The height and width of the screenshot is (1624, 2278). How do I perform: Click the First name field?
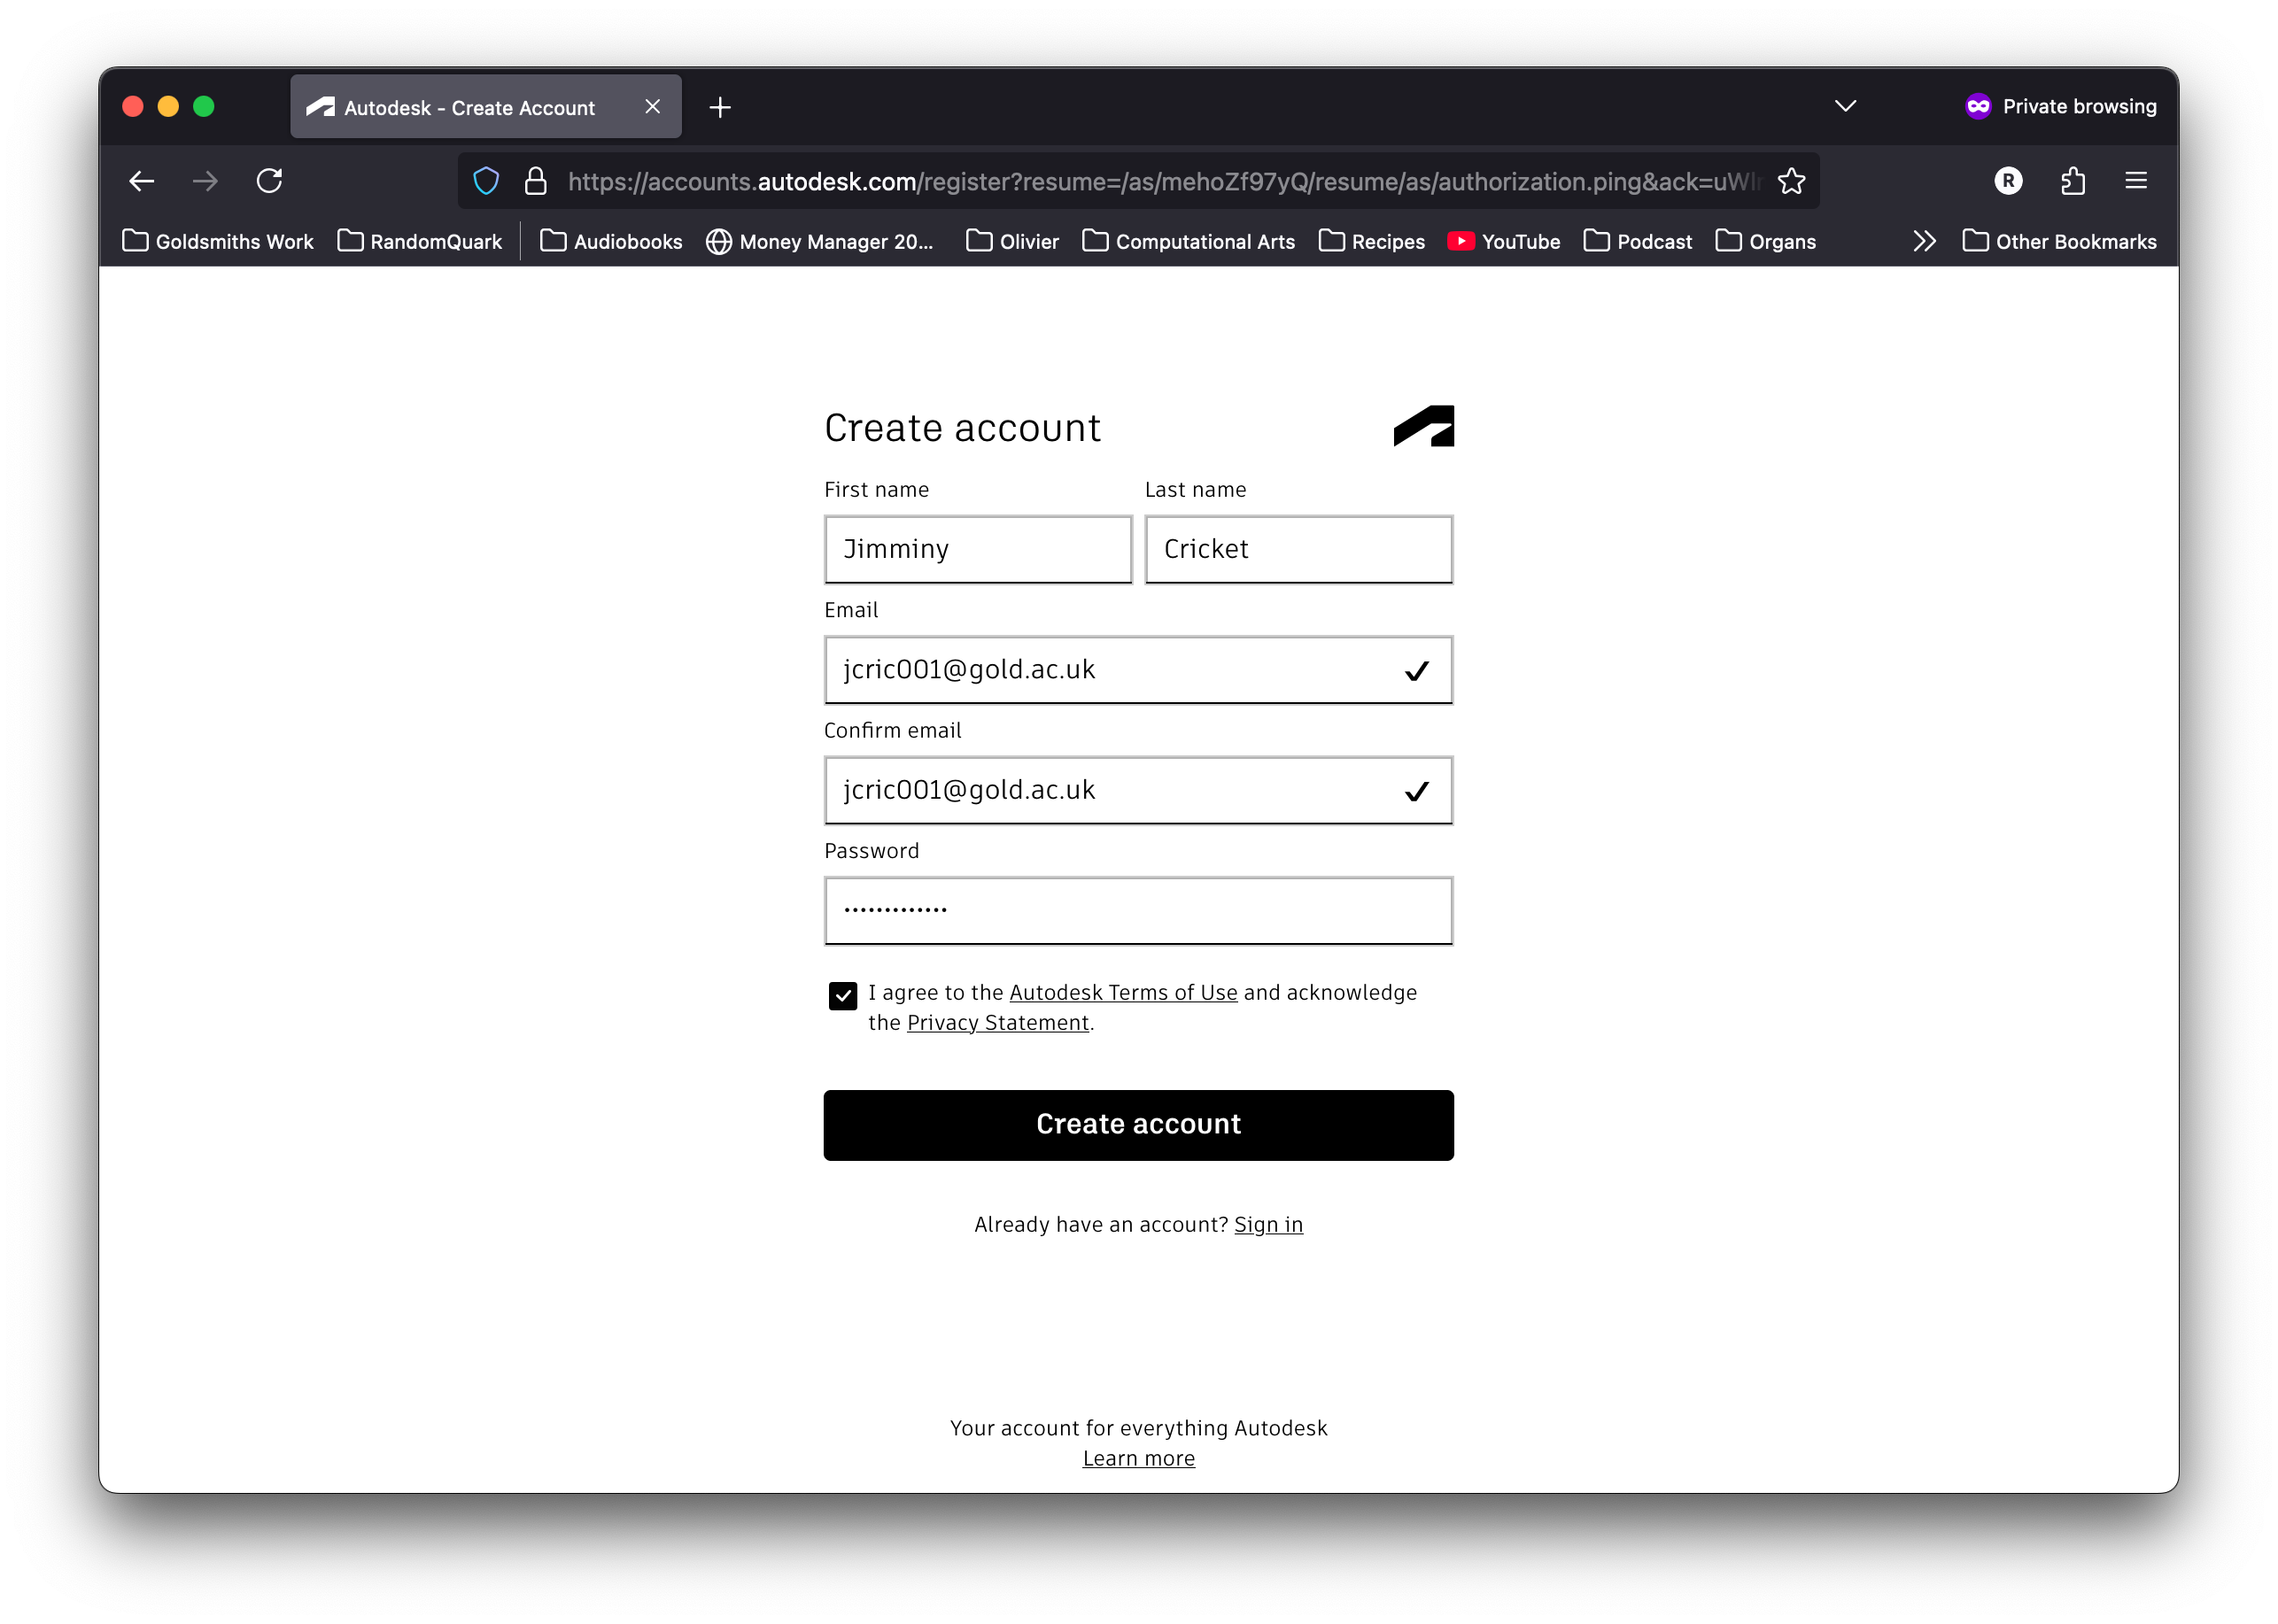(x=978, y=549)
